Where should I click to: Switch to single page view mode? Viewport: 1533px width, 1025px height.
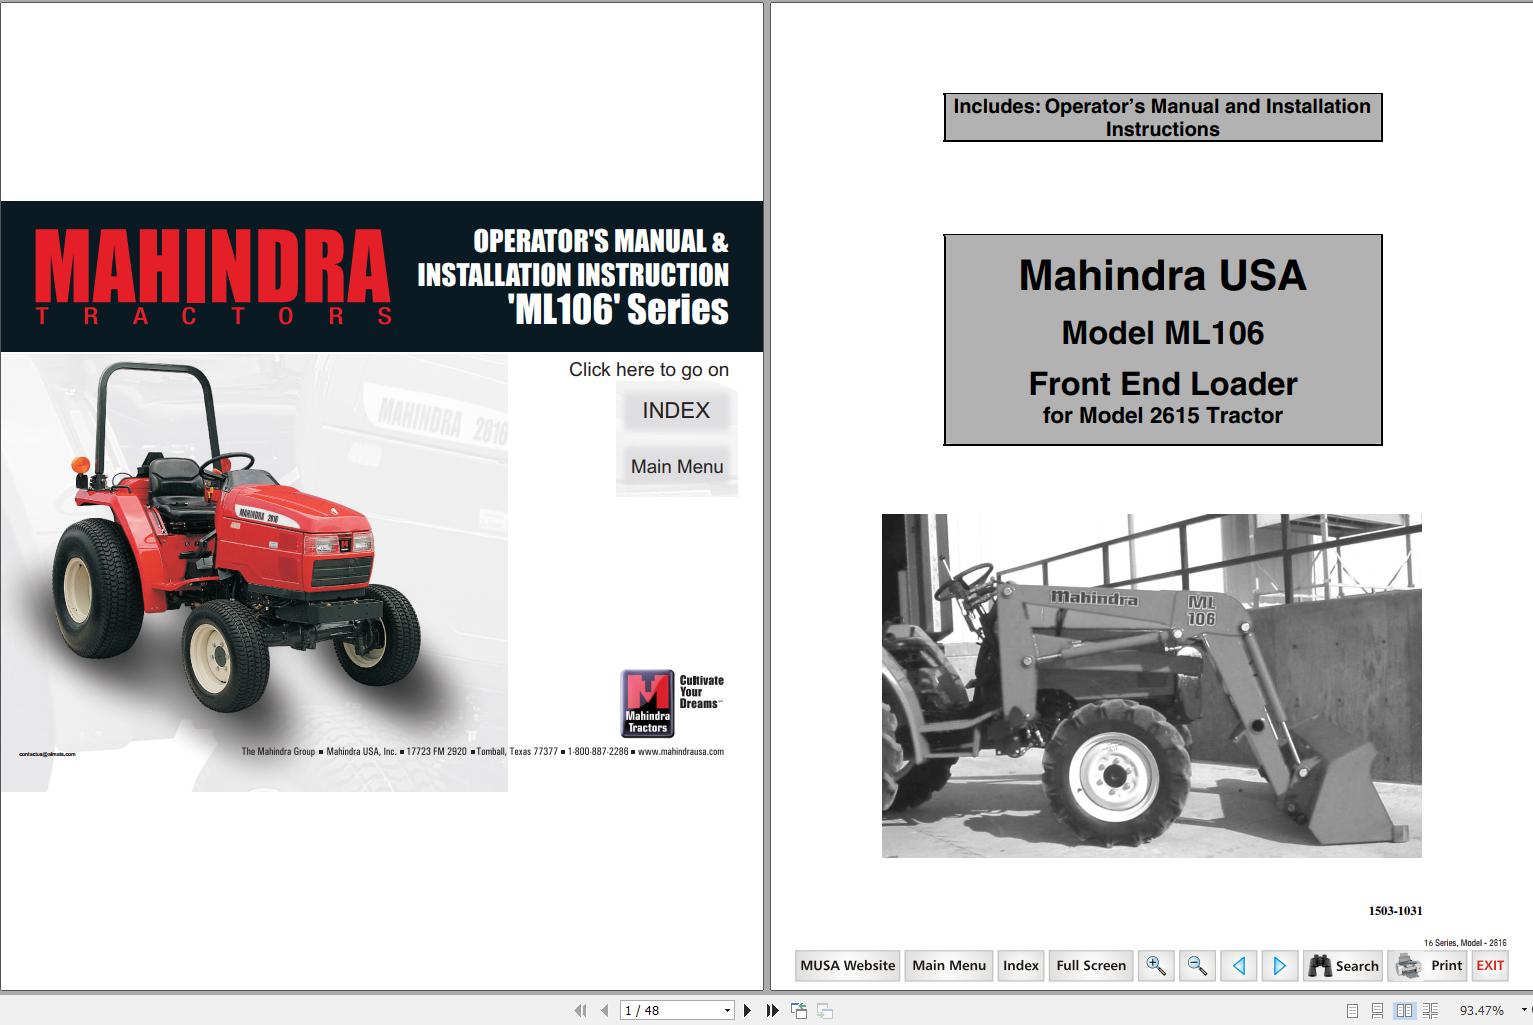[1352, 1010]
